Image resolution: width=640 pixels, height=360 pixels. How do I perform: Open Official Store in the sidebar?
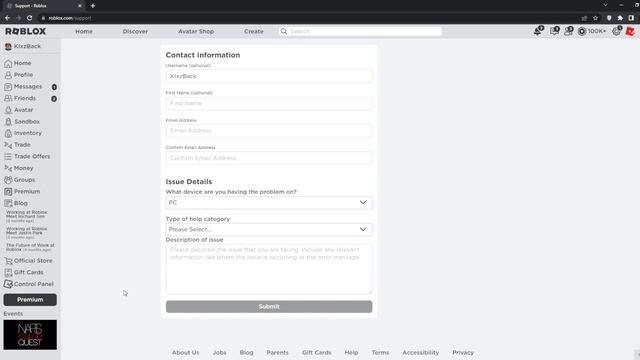coord(28,260)
